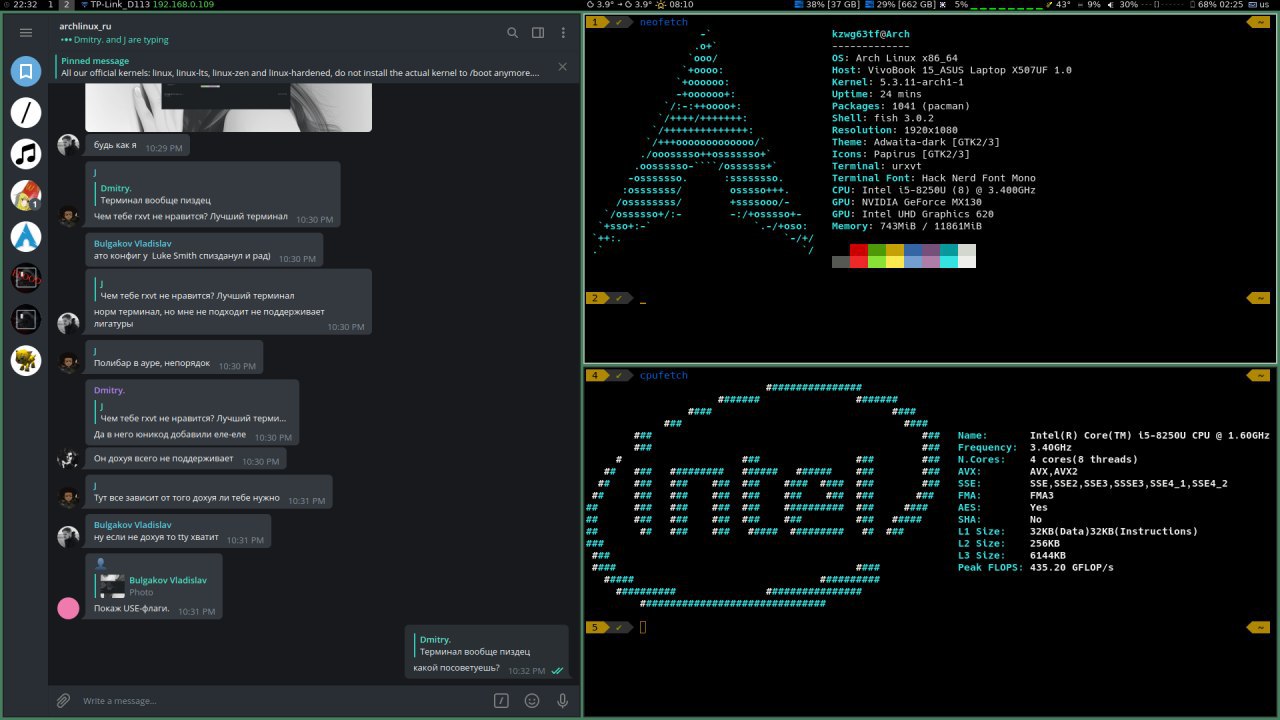Image resolution: width=1280 pixels, height=720 pixels.
Task: Select the 'ну если не дохуя то tty хватит' message
Action: coord(178,531)
